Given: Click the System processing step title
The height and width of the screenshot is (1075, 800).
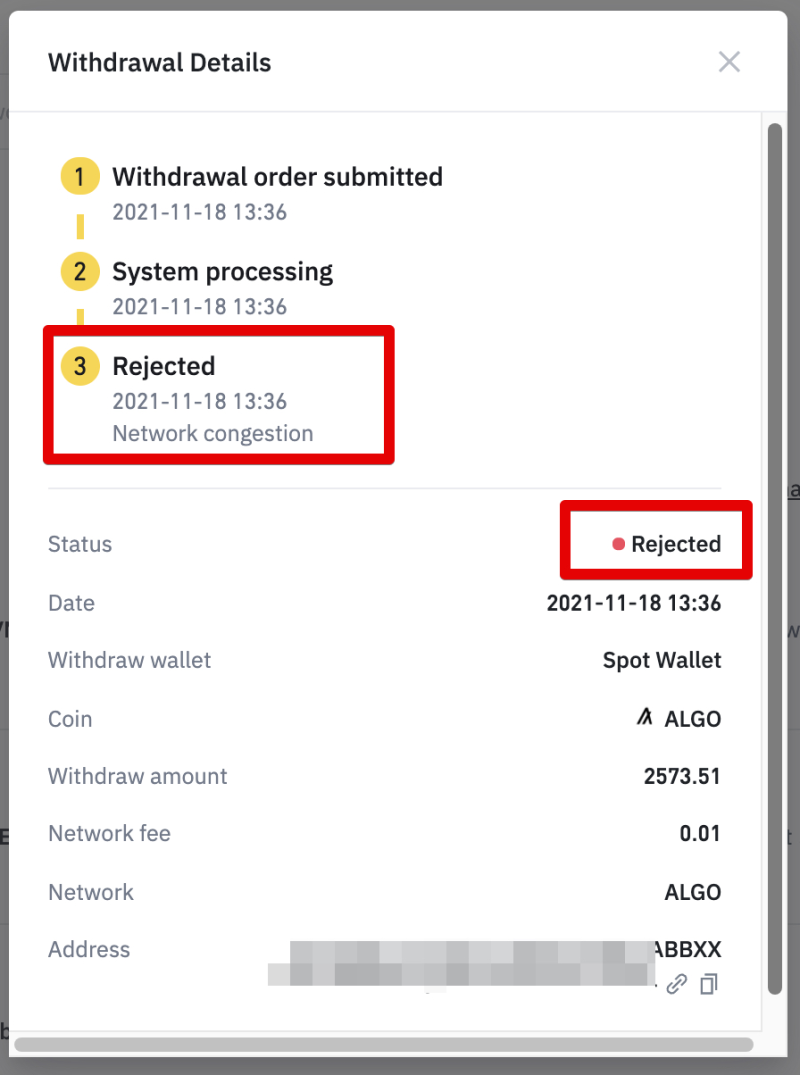Looking at the screenshot, I should (x=222, y=272).
